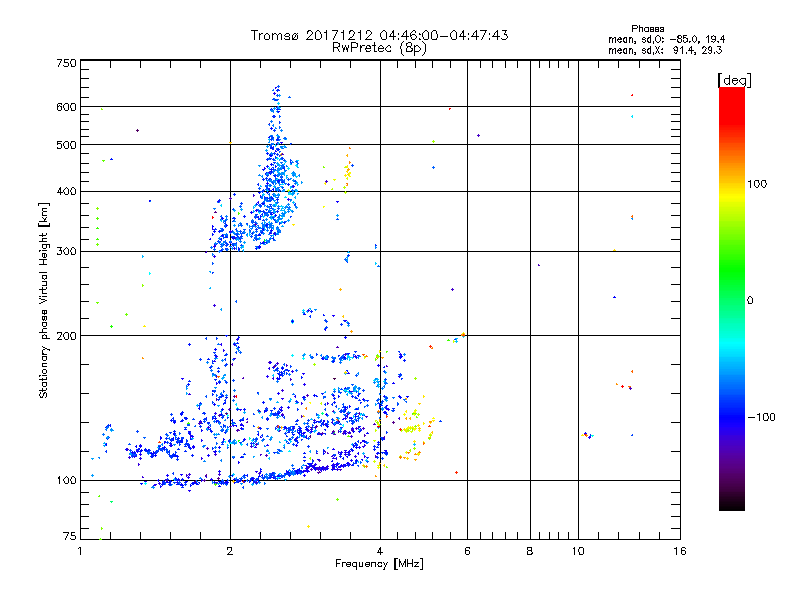The image size is (800, 600).
Task: Select the 'mean, sd,X: 91.4, 29.3' line
Action: tap(665, 50)
